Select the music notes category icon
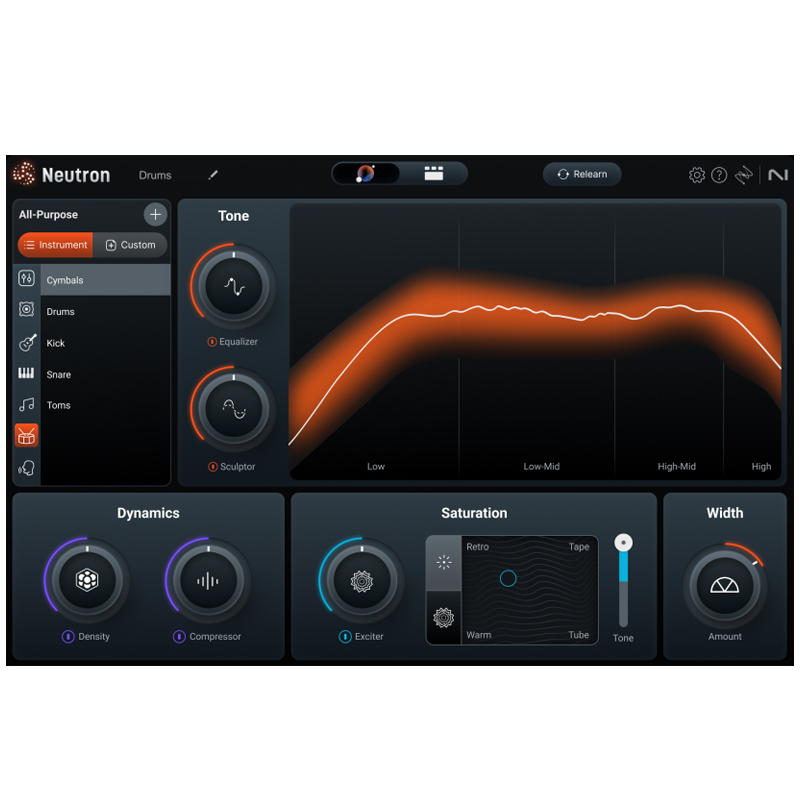The width and height of the screenshot is (800, 800). click(27, 405)
